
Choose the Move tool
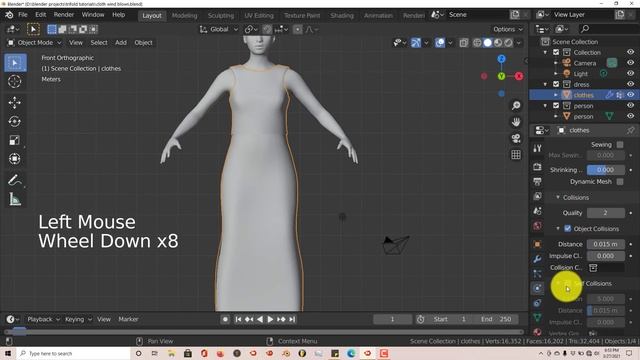15,102
